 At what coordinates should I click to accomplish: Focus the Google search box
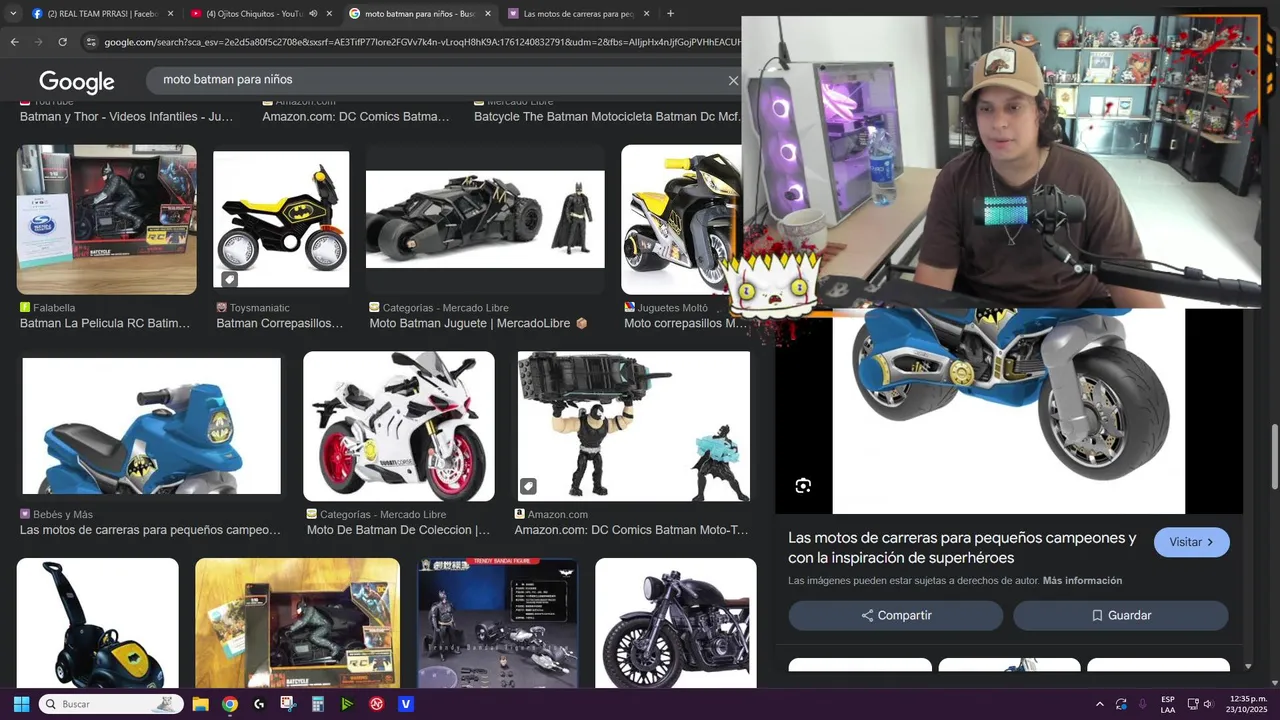tap(440, 80)
